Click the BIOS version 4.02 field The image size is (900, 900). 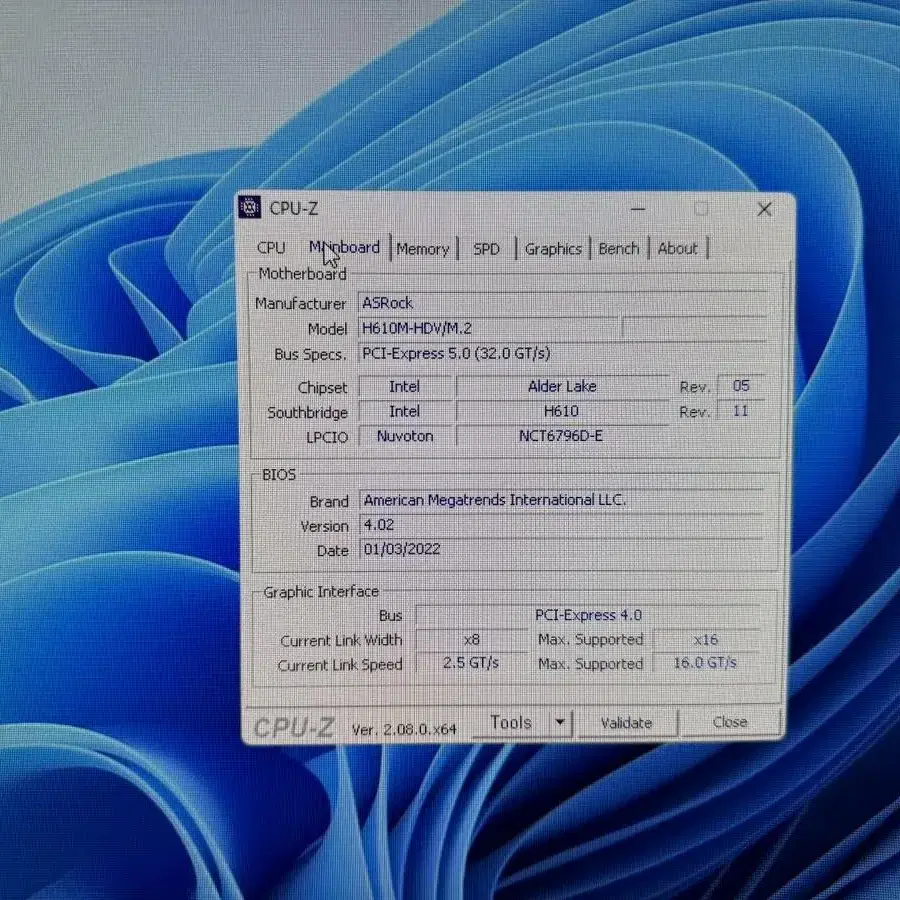(x=562, y=525)
